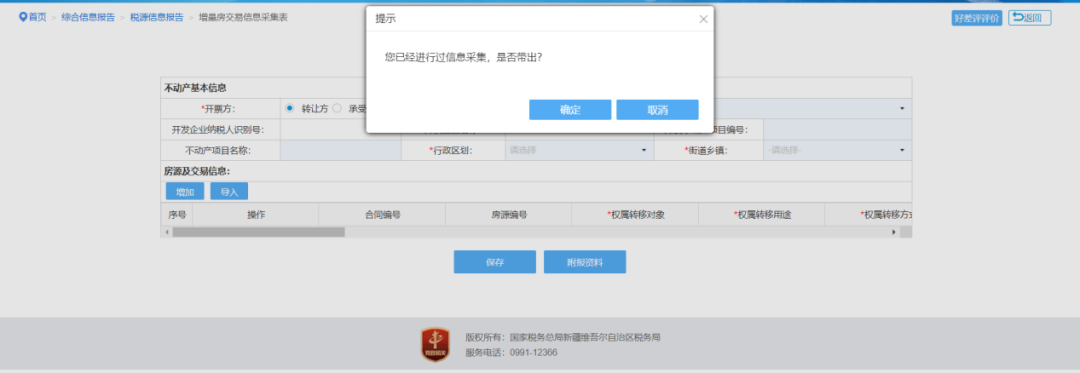The width and height of the screenshot is (1080, 373).
Task: Click the 序号 column header
Action: click(x=177, y=215)
